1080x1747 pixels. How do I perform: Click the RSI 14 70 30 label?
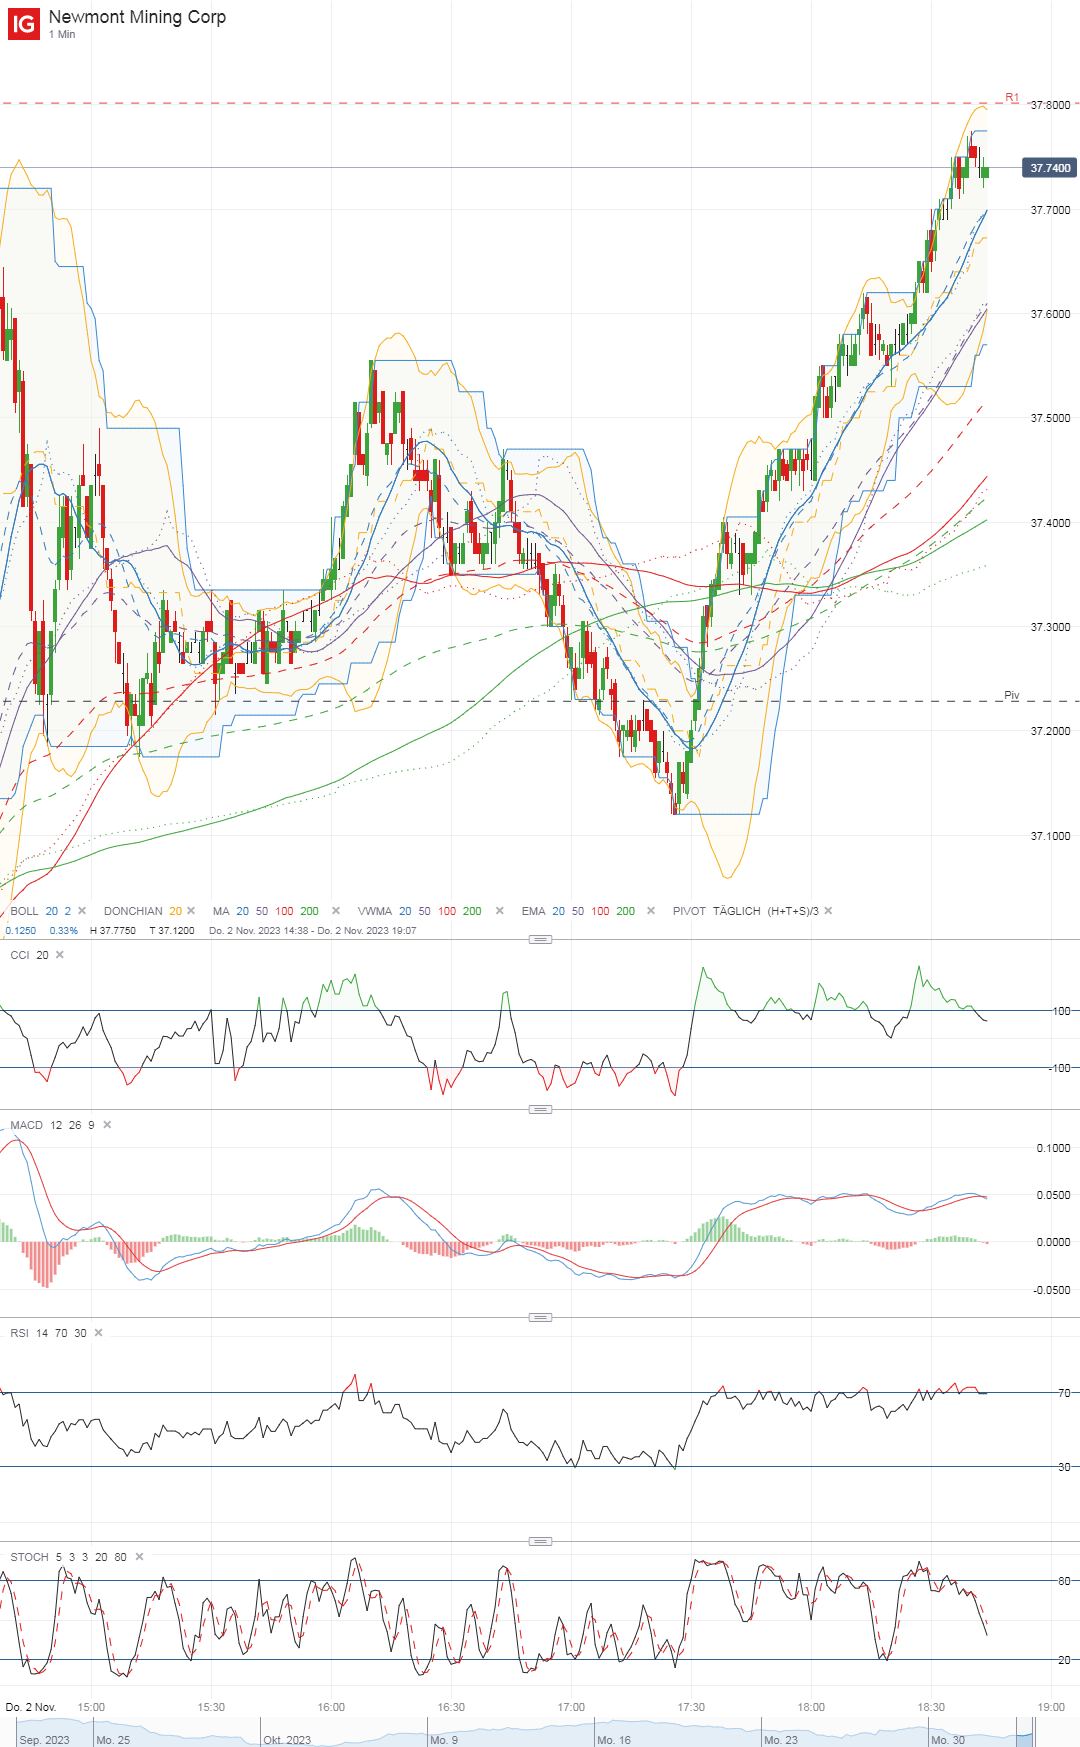48,1333
